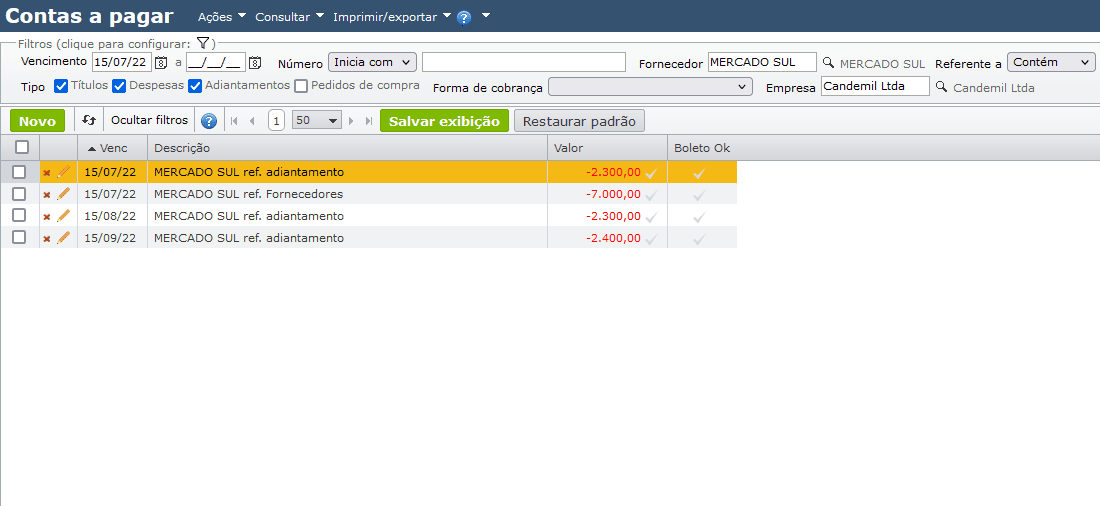Enable the Pedidos de compra filter
Viewport: 1100px width, 506px height.
301,86
